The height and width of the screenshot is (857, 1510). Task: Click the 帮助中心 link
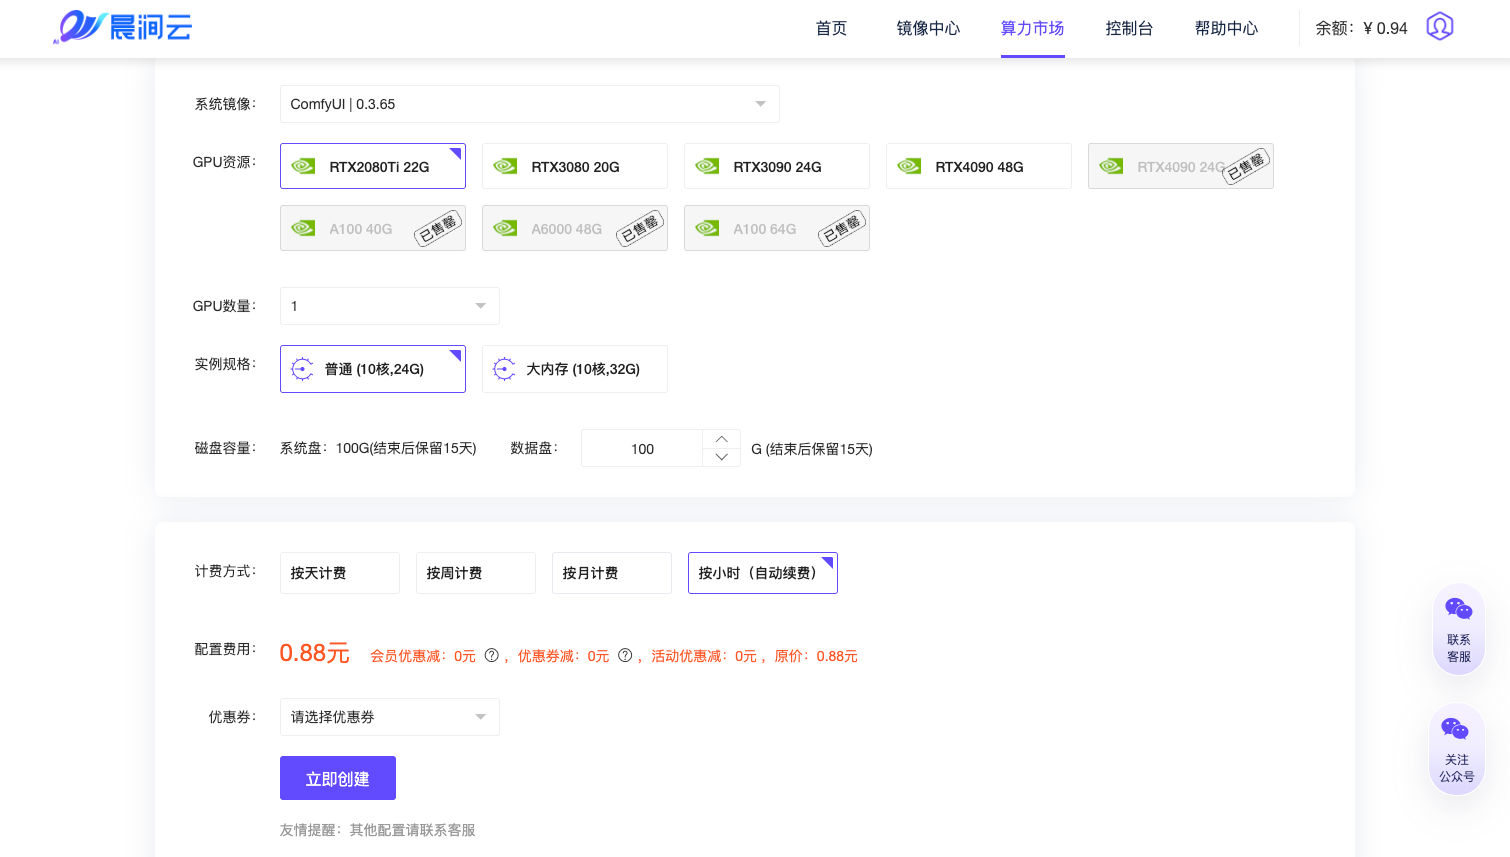tap(1226, 28)
